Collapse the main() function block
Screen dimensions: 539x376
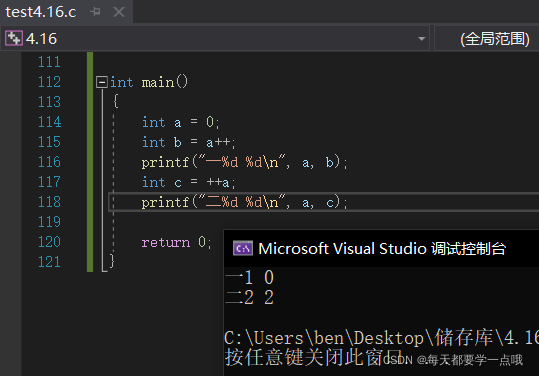(102, 82)
